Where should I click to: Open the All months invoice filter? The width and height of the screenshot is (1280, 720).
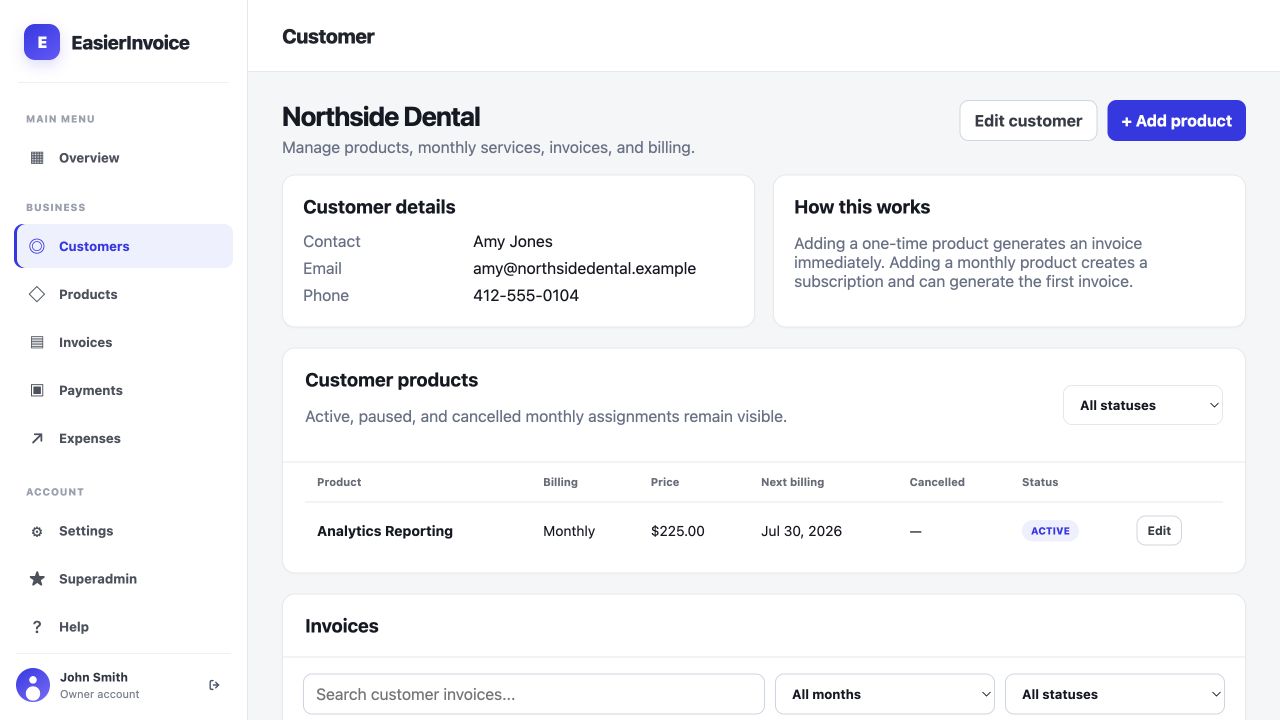(885, 694)
